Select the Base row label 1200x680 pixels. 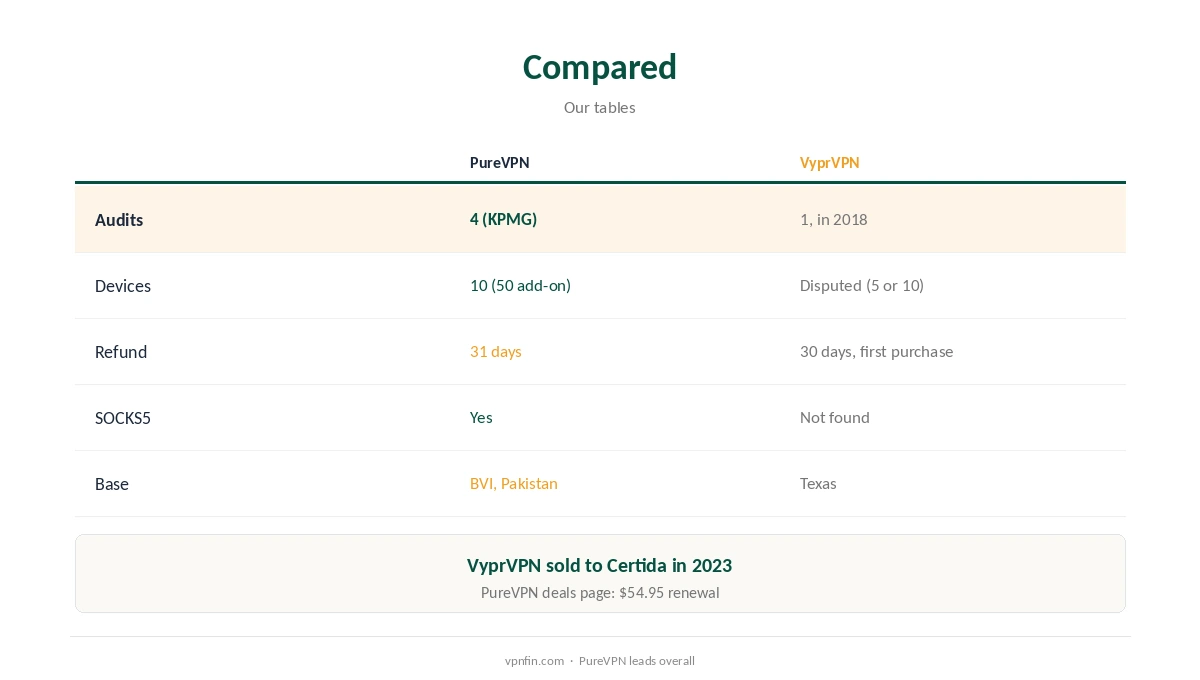click(x=112, y=484)
